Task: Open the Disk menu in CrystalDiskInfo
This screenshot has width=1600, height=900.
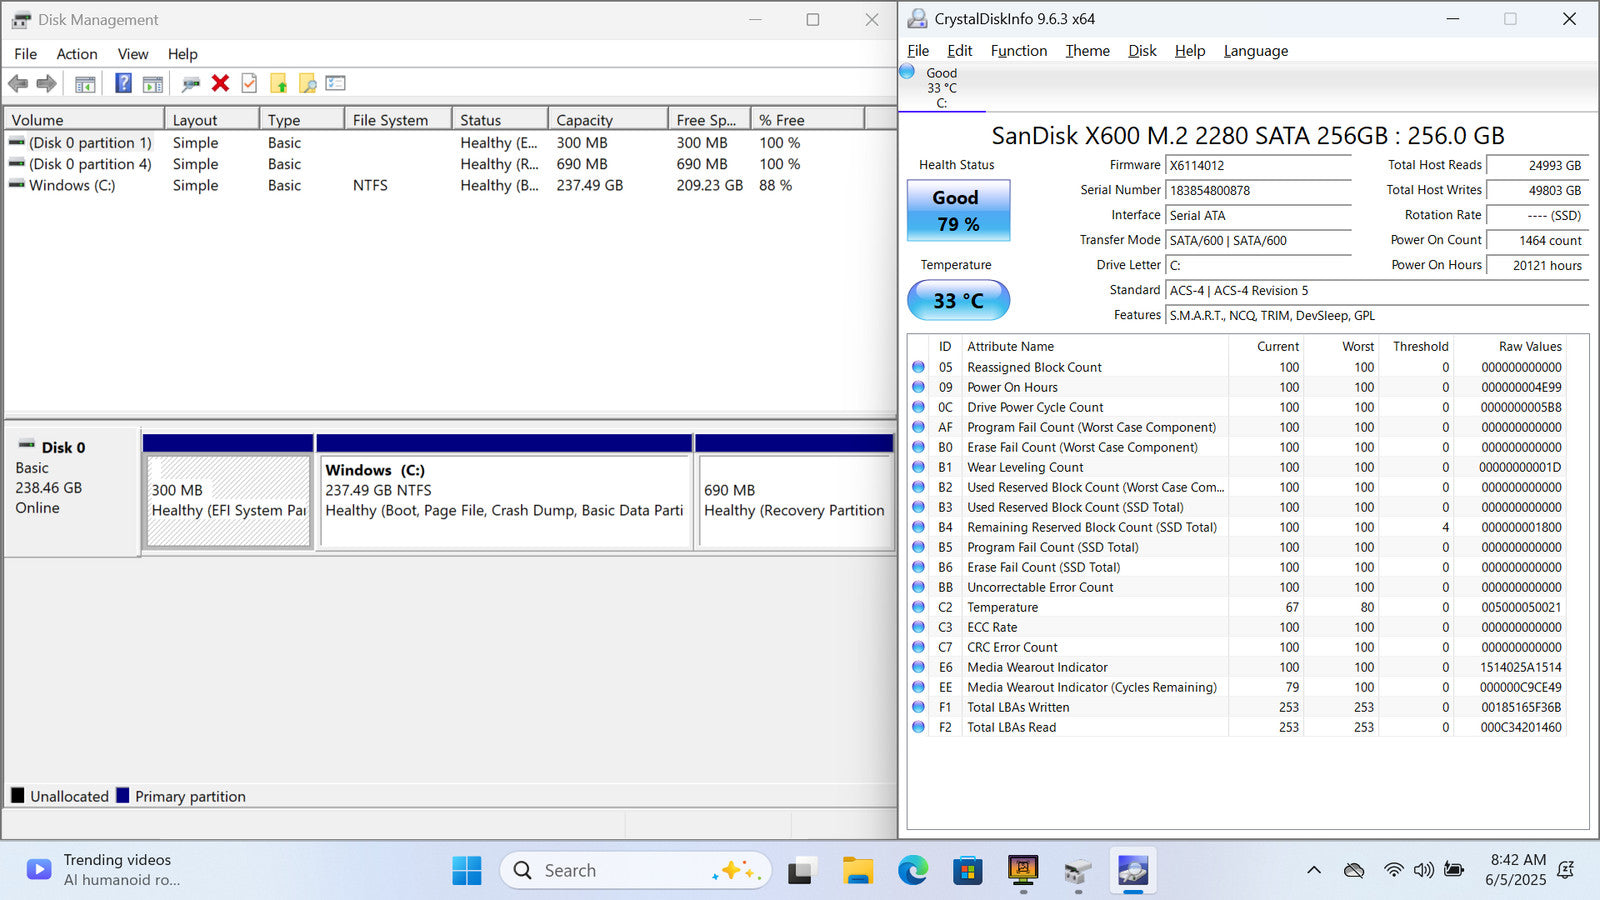Action: (x=1142, y=51)
